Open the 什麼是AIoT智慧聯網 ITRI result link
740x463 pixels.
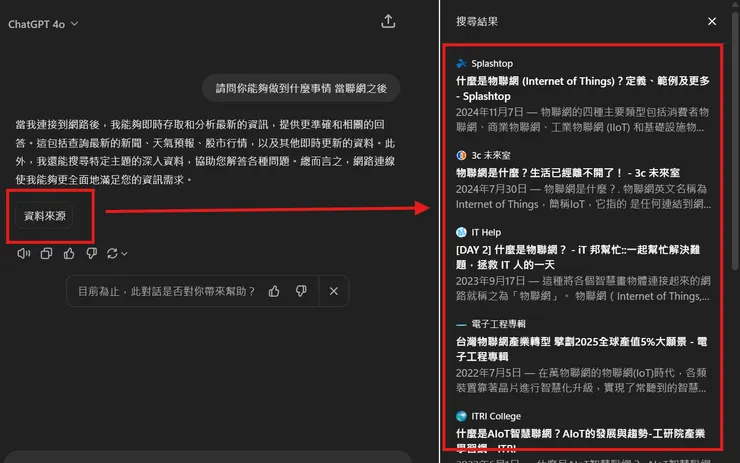tap(580, 440)
